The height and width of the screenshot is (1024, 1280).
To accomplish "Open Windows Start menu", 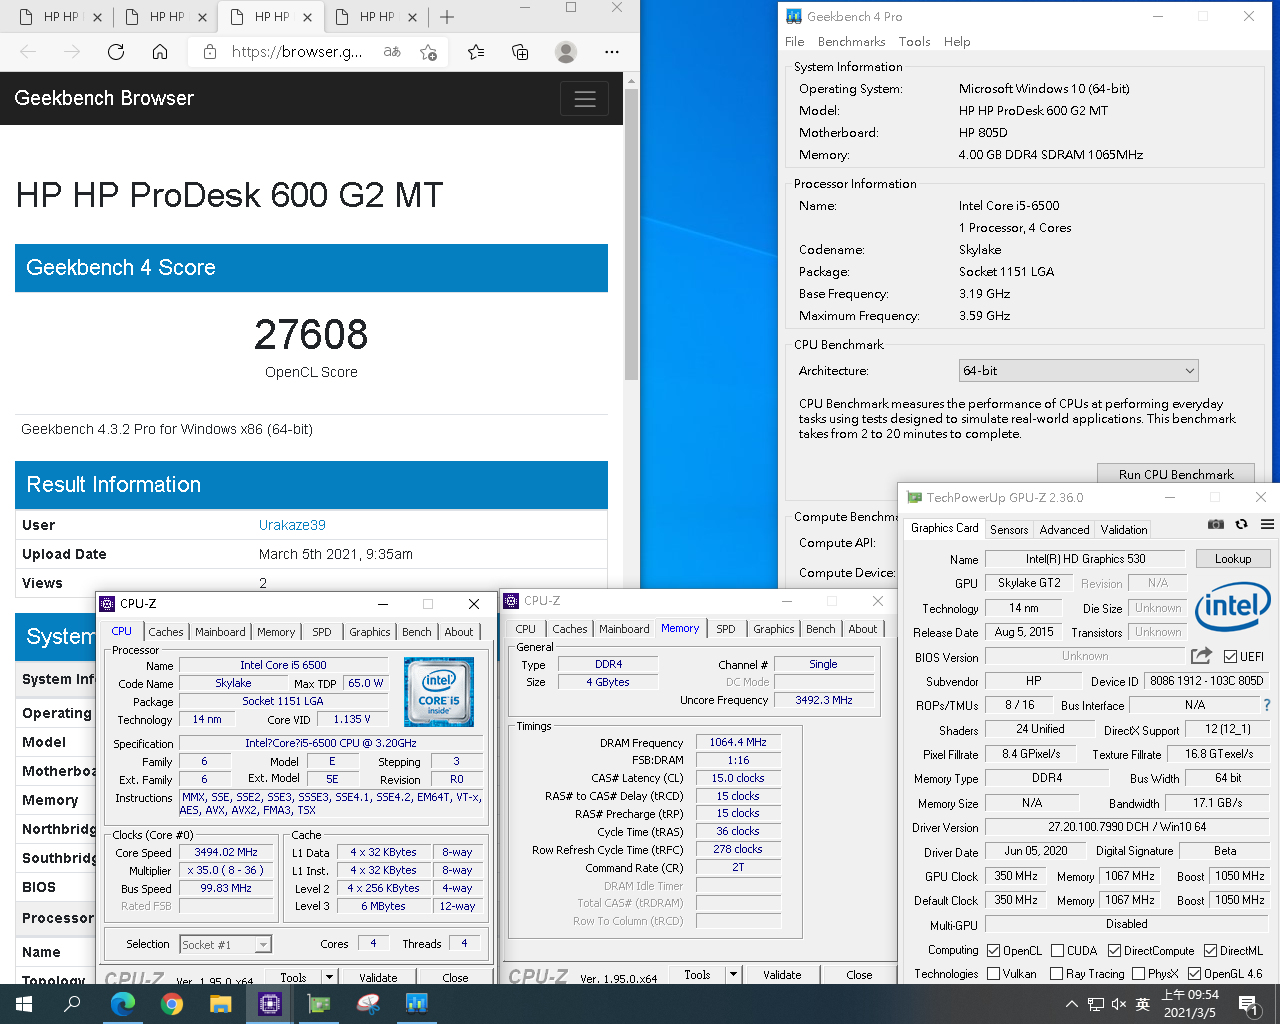I will (x=24, y=1004).
